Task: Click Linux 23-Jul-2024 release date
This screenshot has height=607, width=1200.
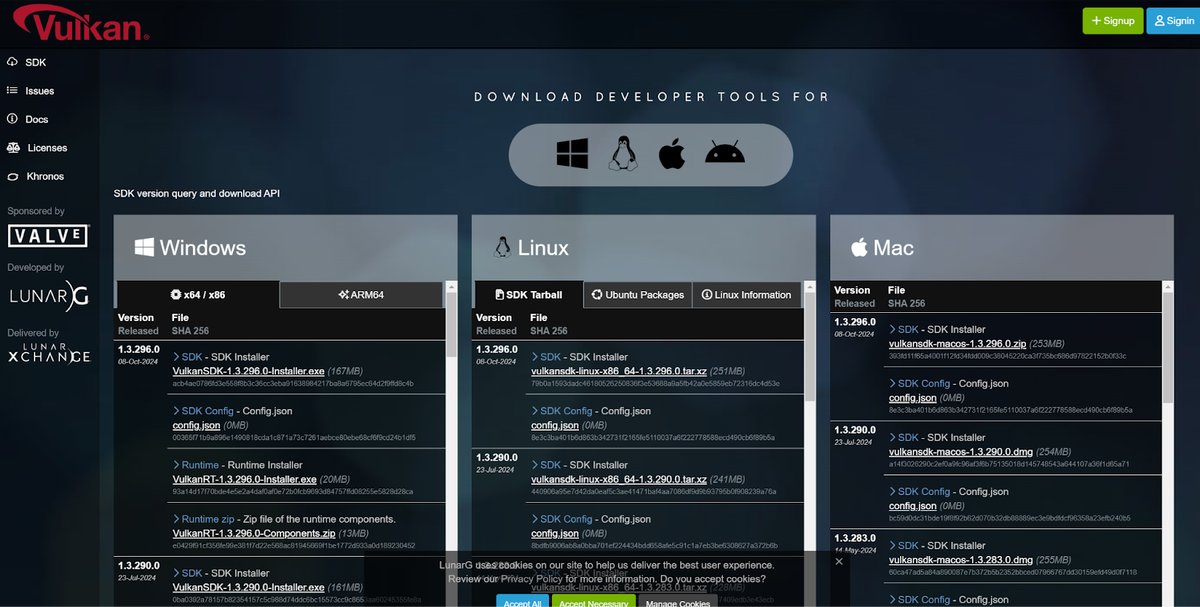Action: 497,470
